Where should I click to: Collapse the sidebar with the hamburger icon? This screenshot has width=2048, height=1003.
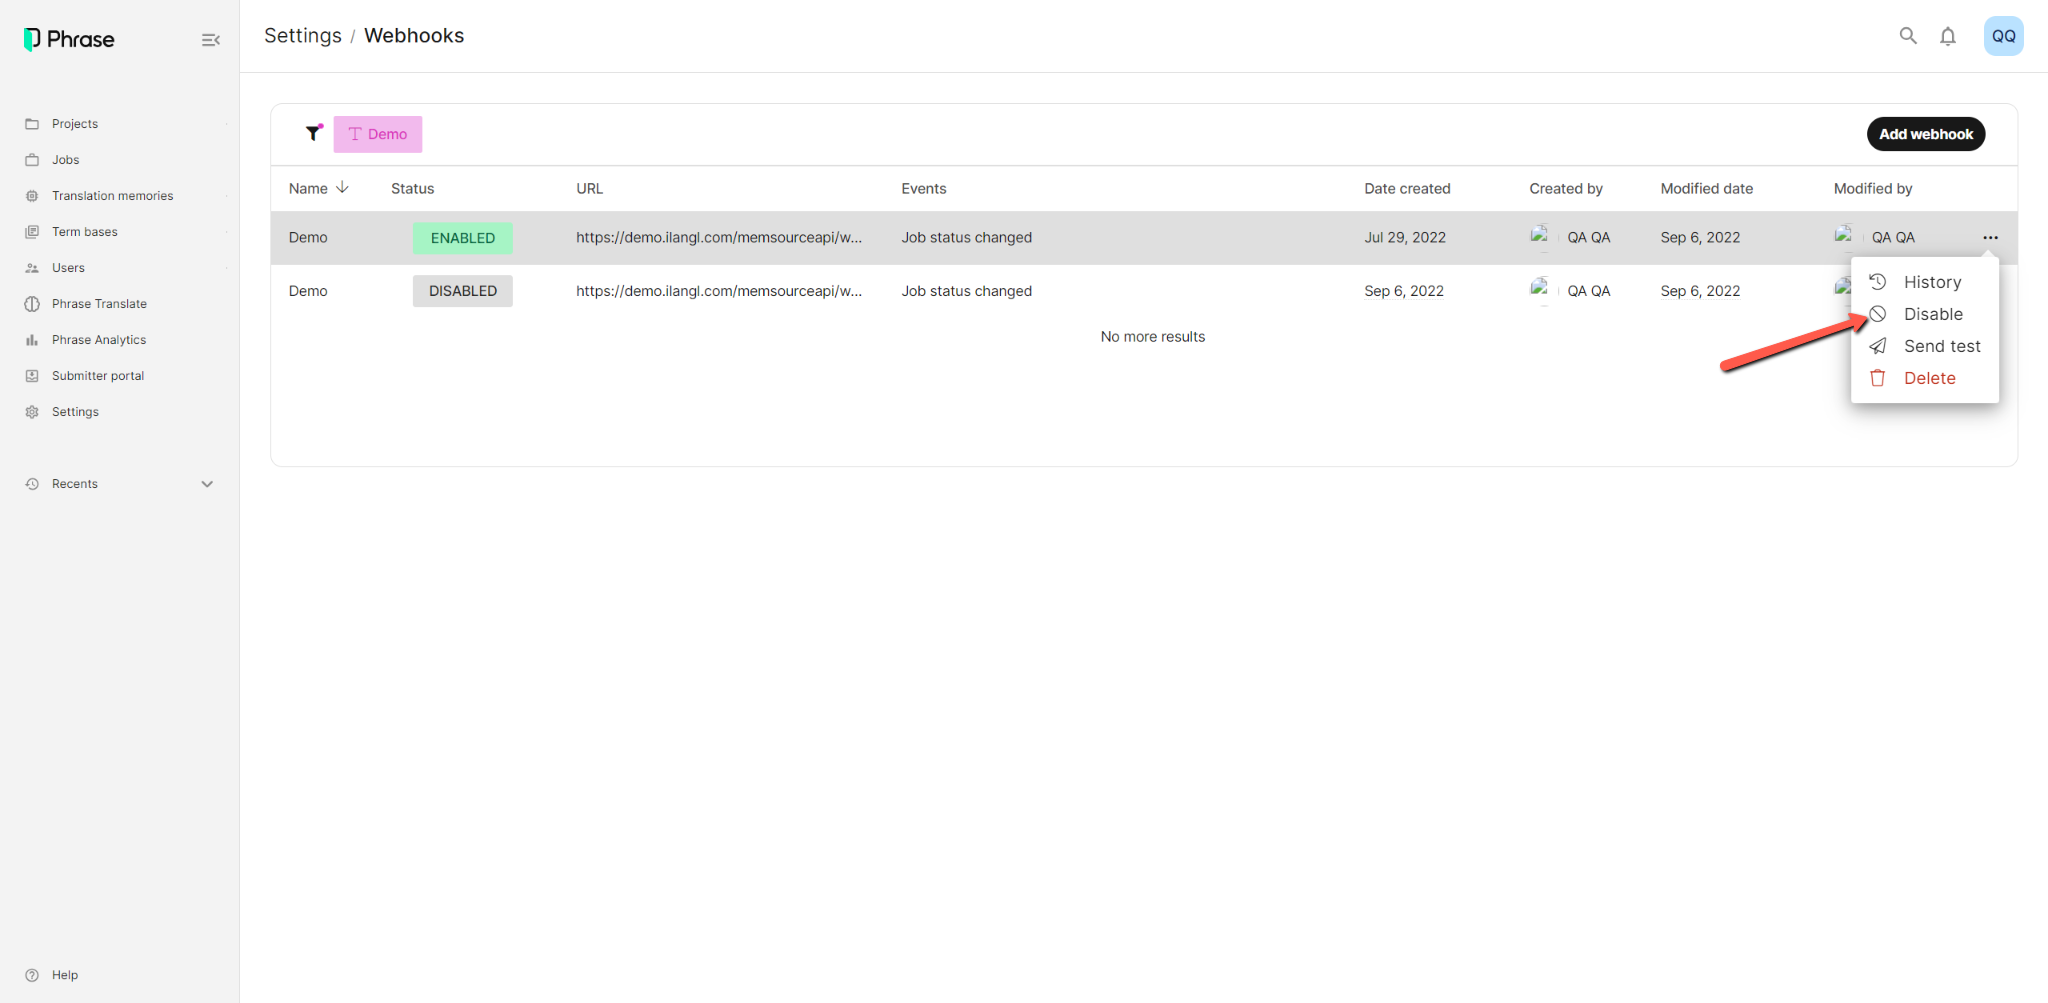coord(210,40)
